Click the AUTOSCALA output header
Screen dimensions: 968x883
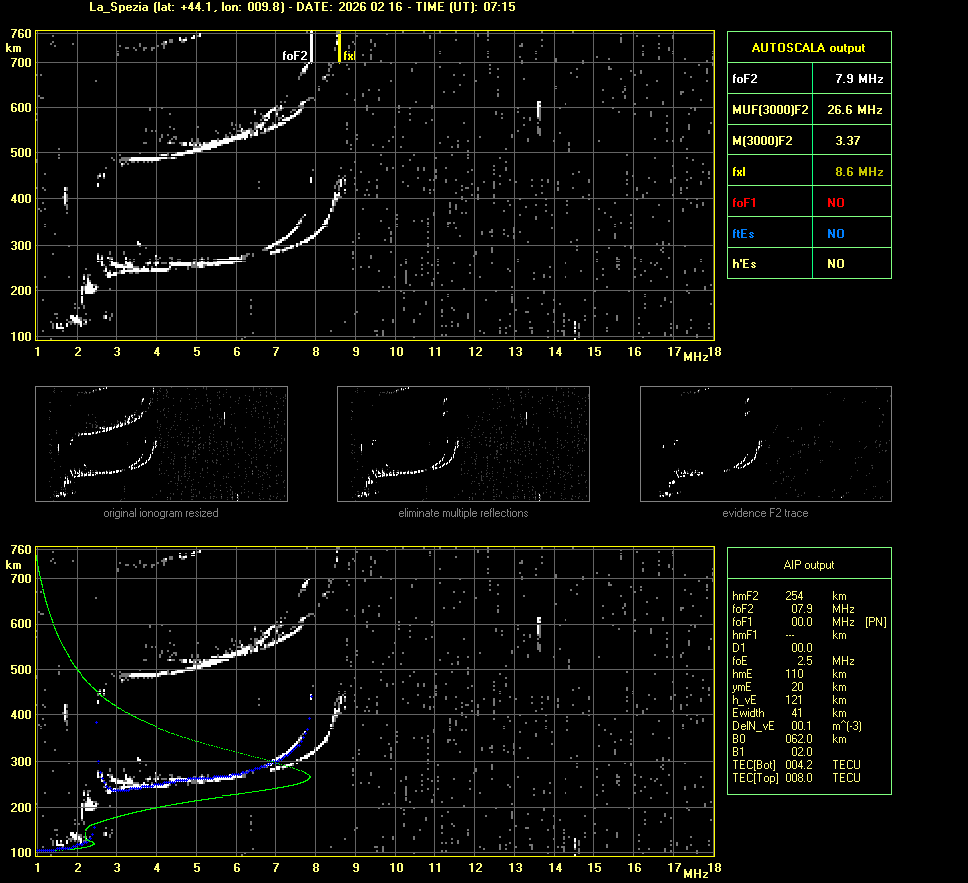point(808,47)
